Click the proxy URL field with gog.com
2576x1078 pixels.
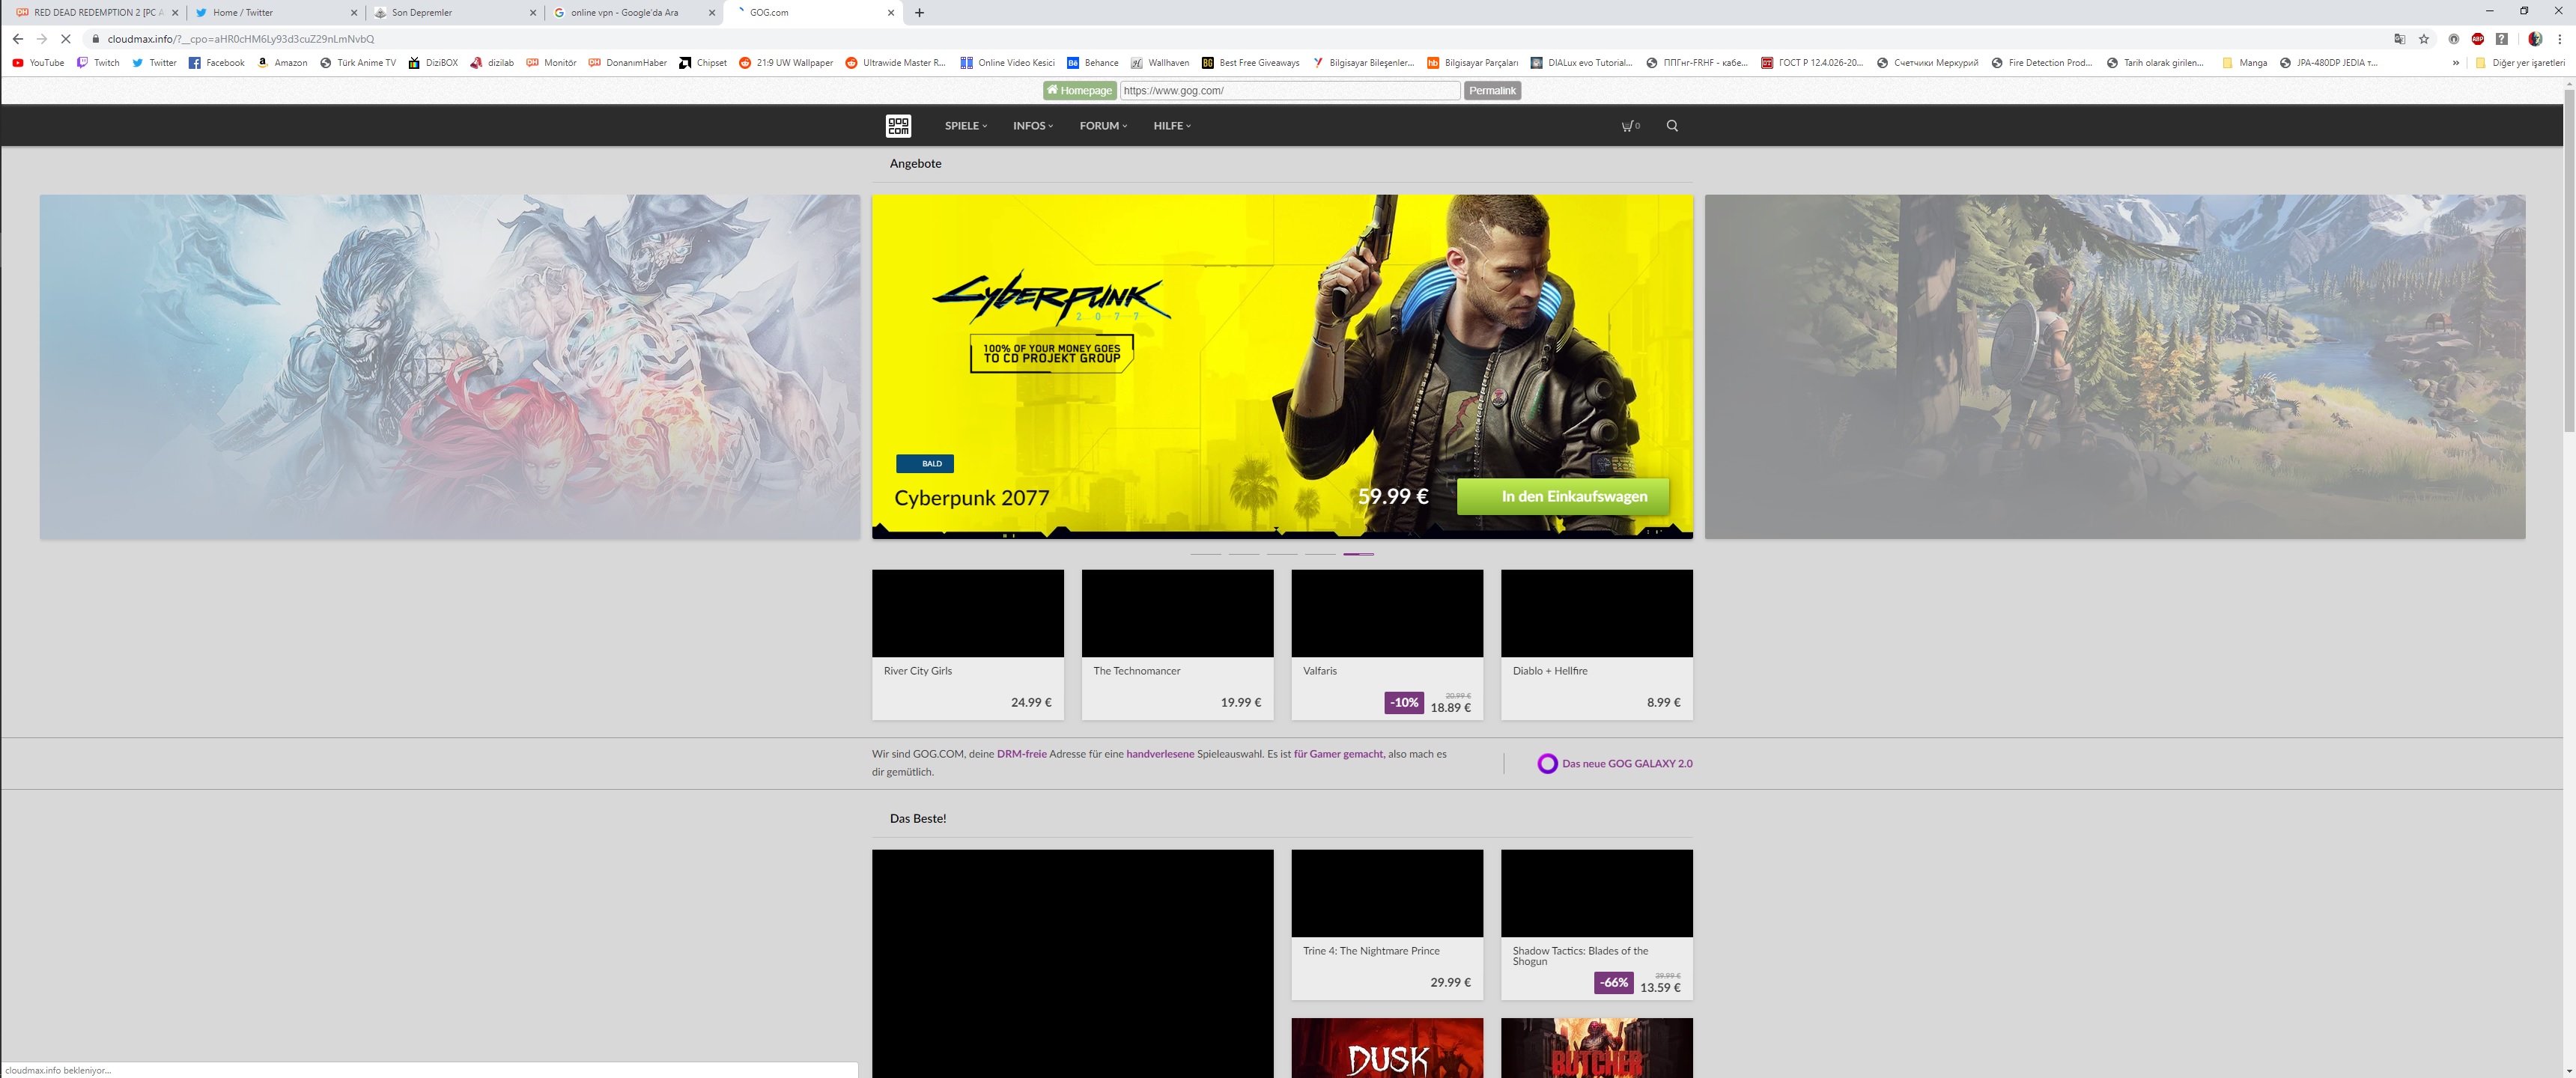tap(1290, 91)
